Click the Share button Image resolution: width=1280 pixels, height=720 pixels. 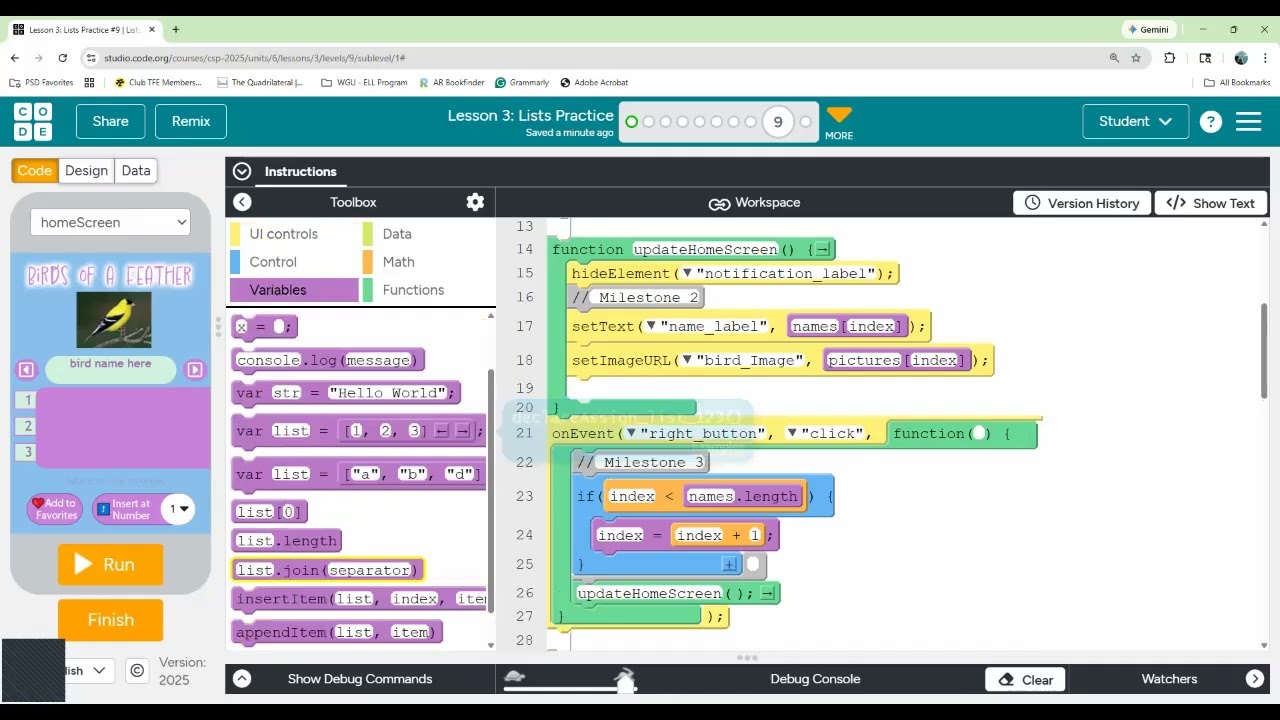(110, 121)
